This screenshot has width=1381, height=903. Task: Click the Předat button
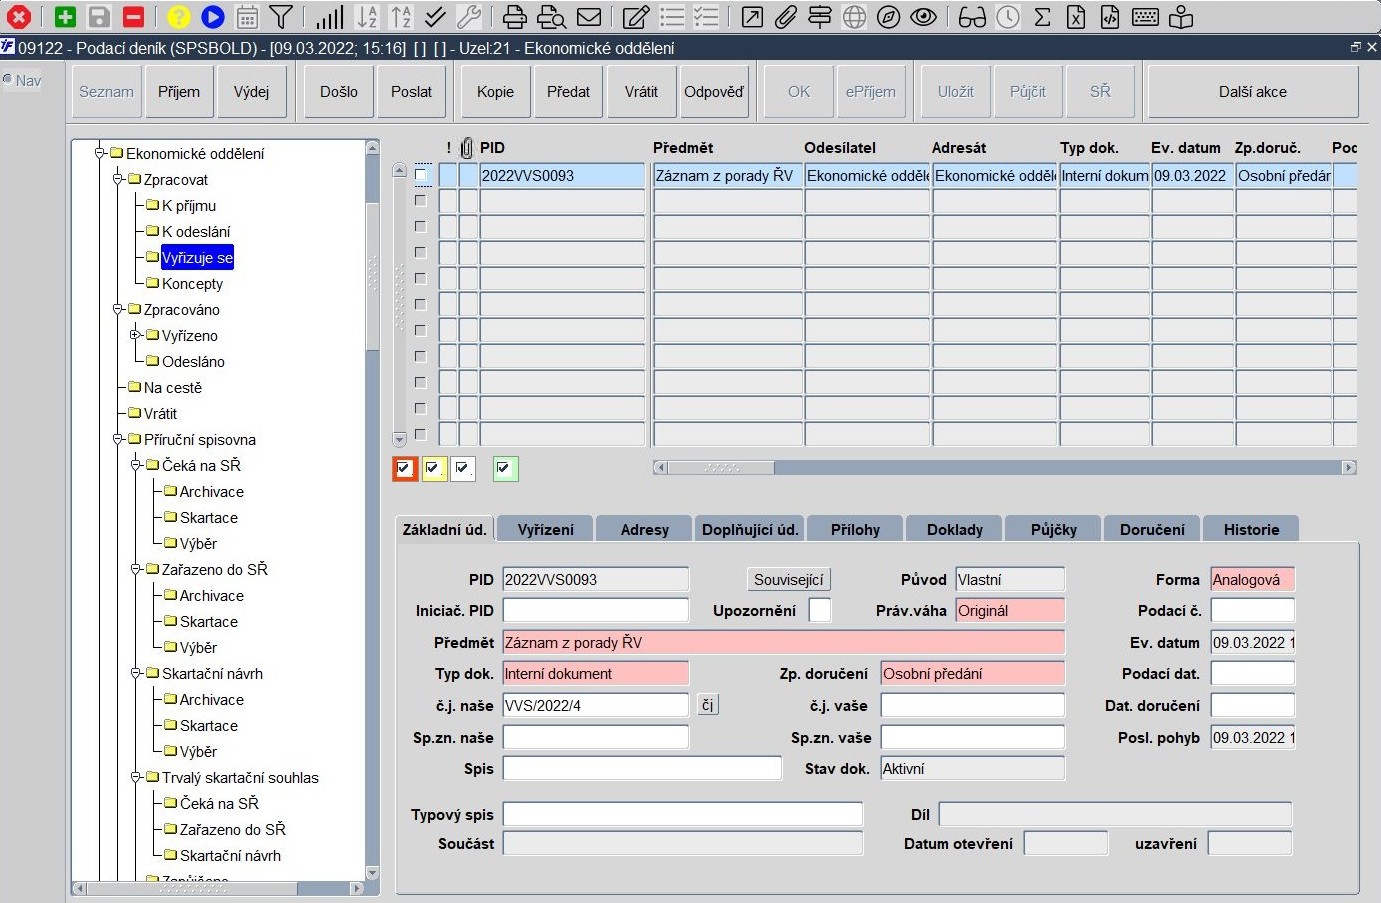click(568, 91)
